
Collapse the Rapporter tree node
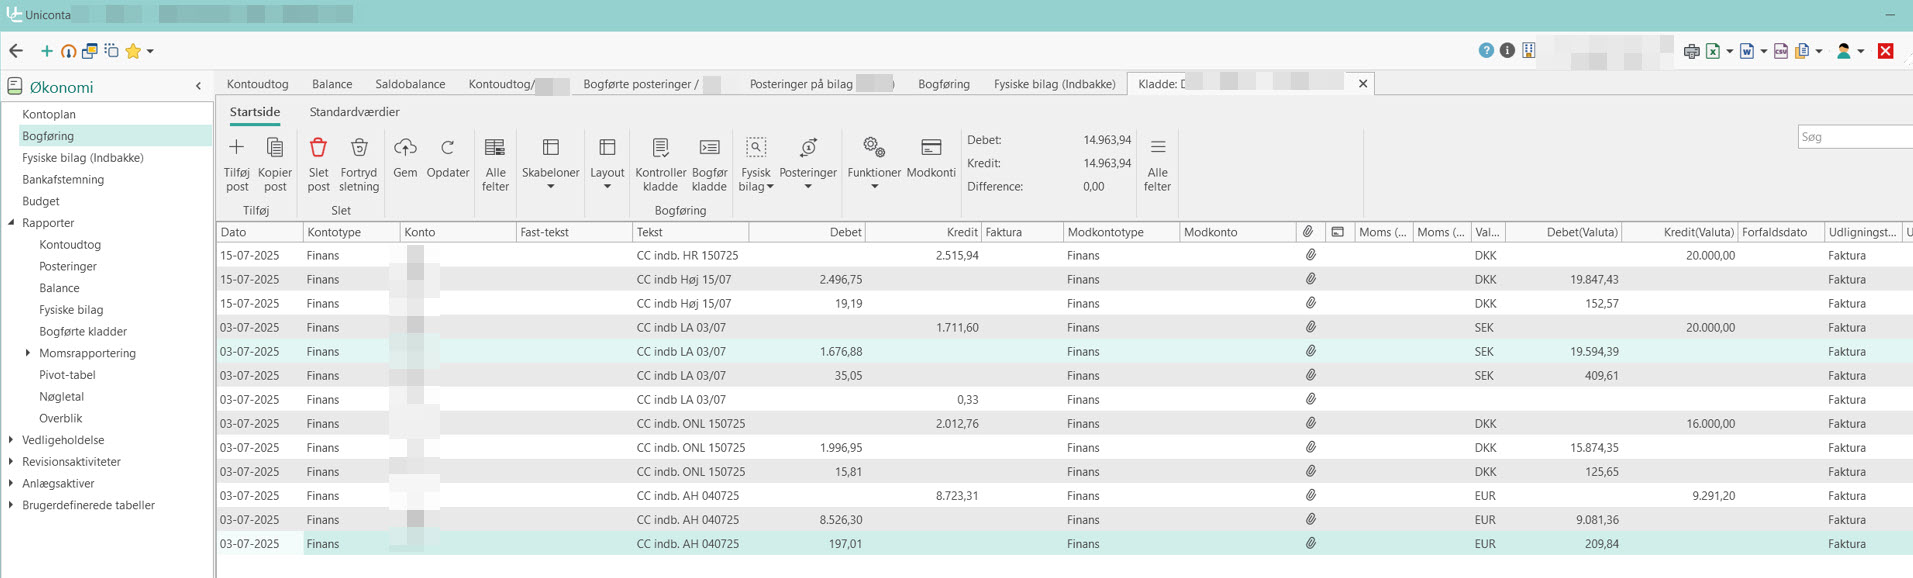[12, 223]
